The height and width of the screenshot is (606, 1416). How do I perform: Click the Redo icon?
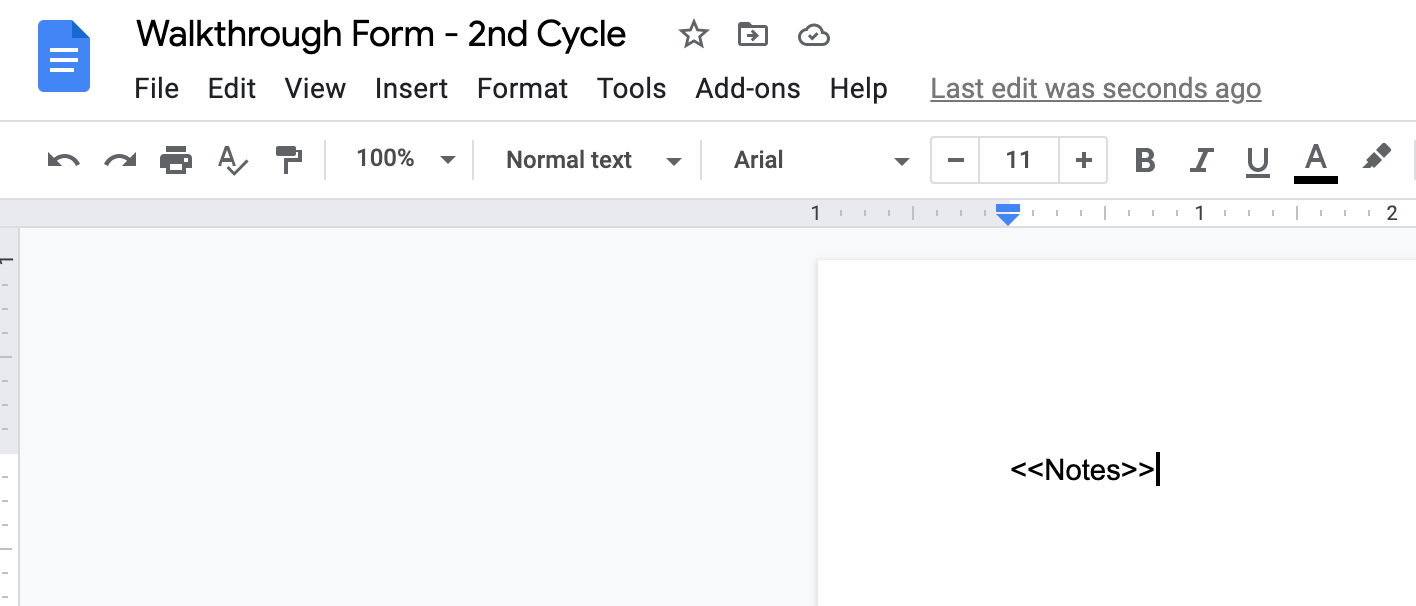coord(119,160)
